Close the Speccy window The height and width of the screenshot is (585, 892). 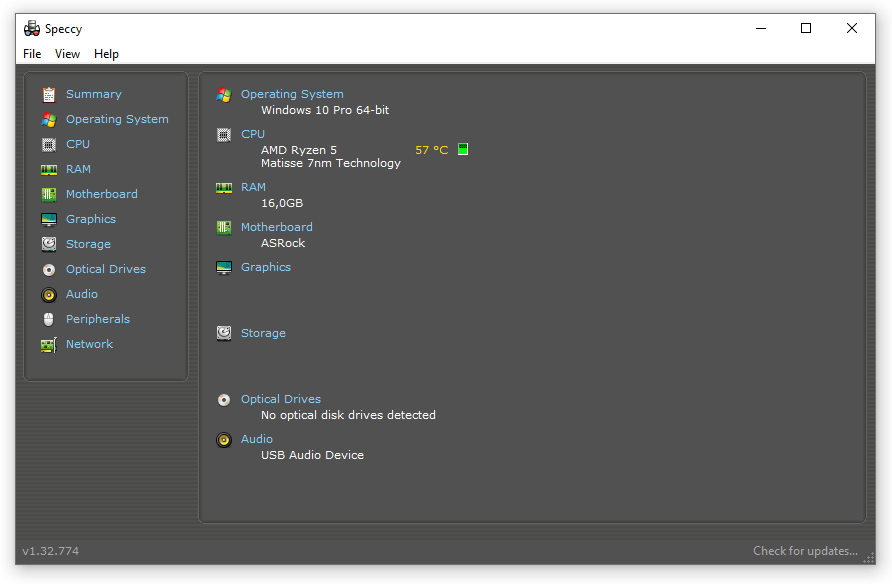click(852, 28)
